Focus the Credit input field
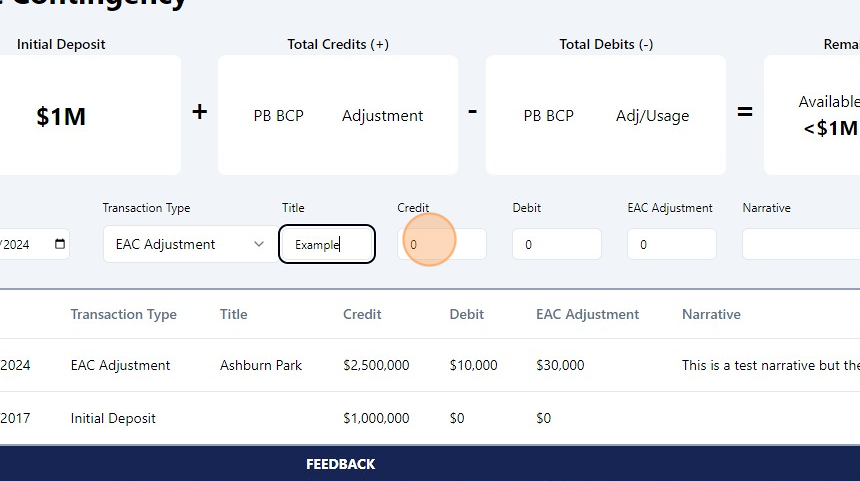This screenshot has height=481, width=860. pos(441,244)
